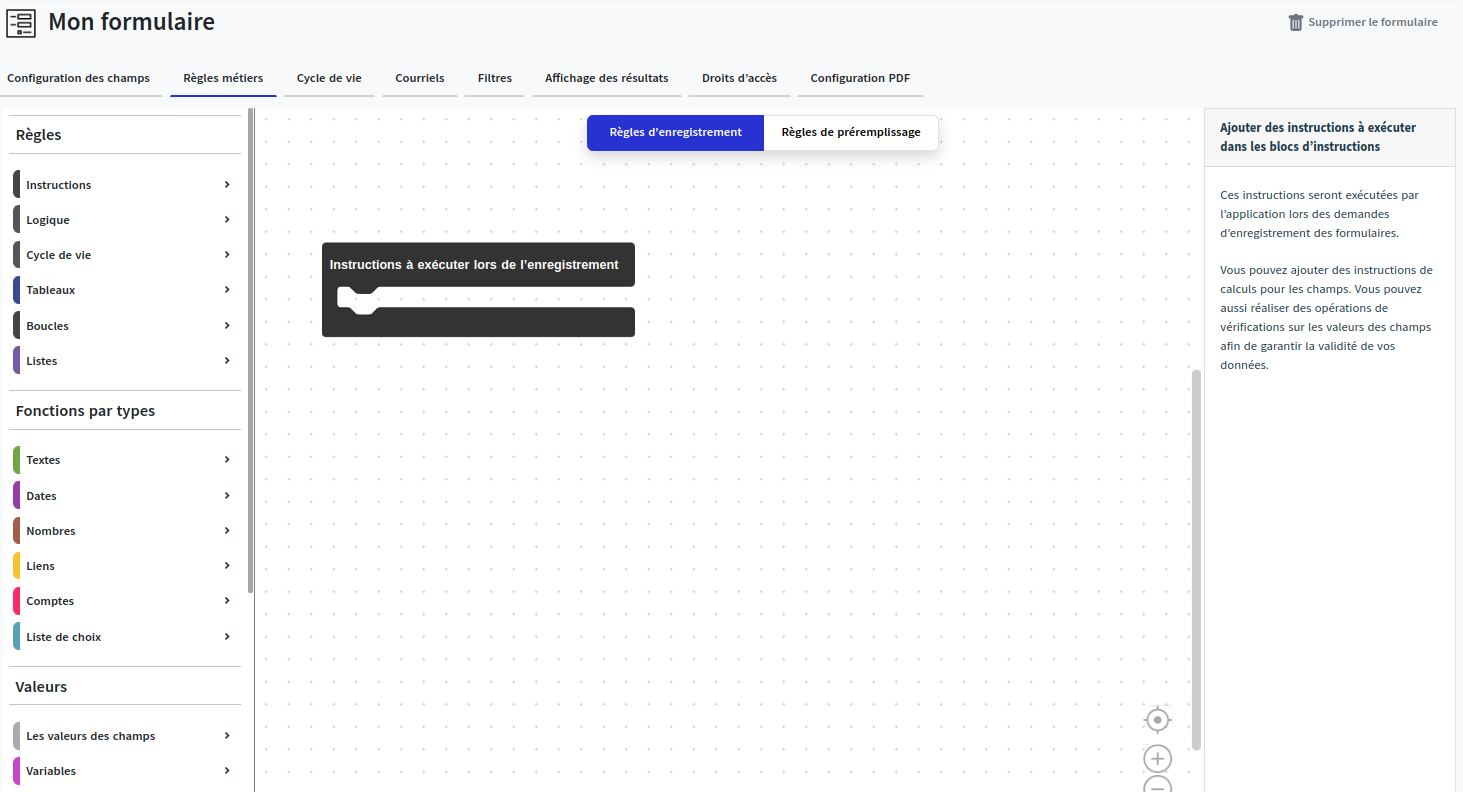Open the Configuration PDF tab
Image resolution: width=1463 pixels, height=792 pixels.
(x=859, y=78)
